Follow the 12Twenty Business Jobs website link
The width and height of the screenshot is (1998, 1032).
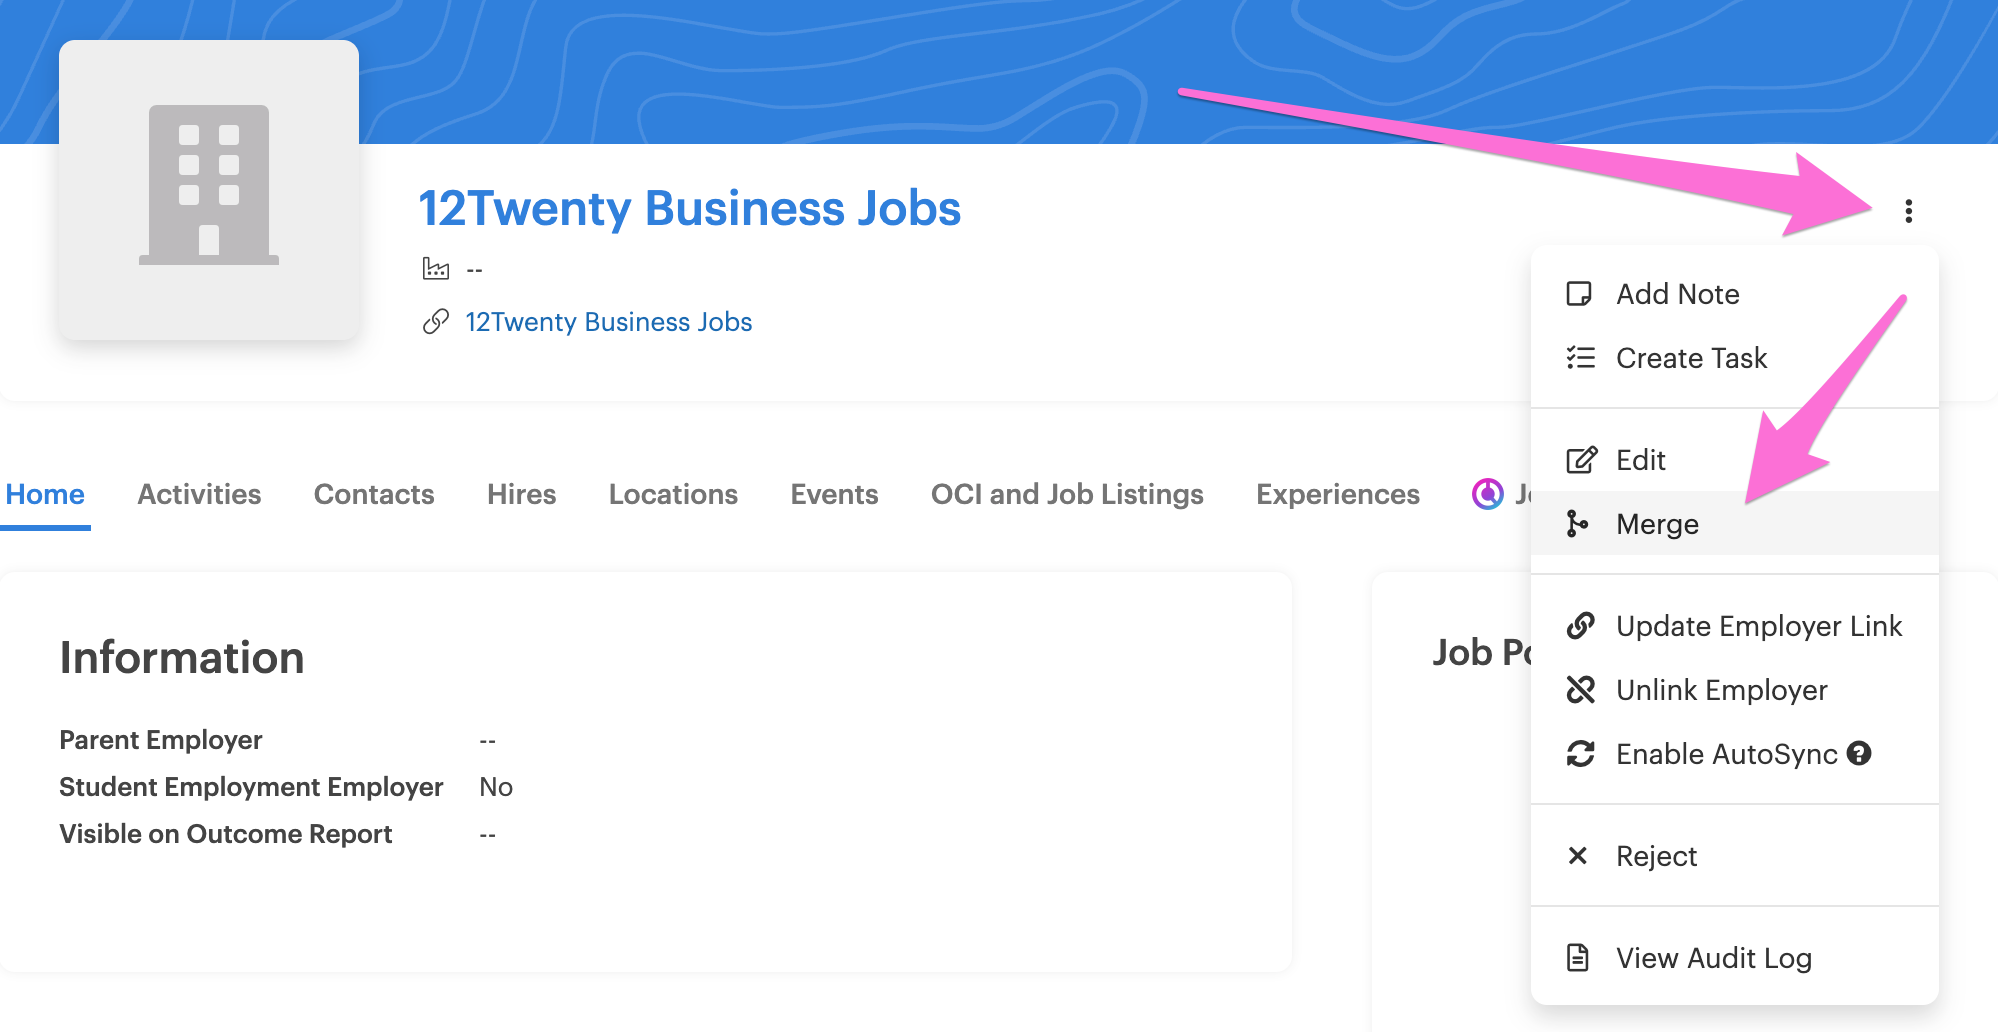[608, 322]
